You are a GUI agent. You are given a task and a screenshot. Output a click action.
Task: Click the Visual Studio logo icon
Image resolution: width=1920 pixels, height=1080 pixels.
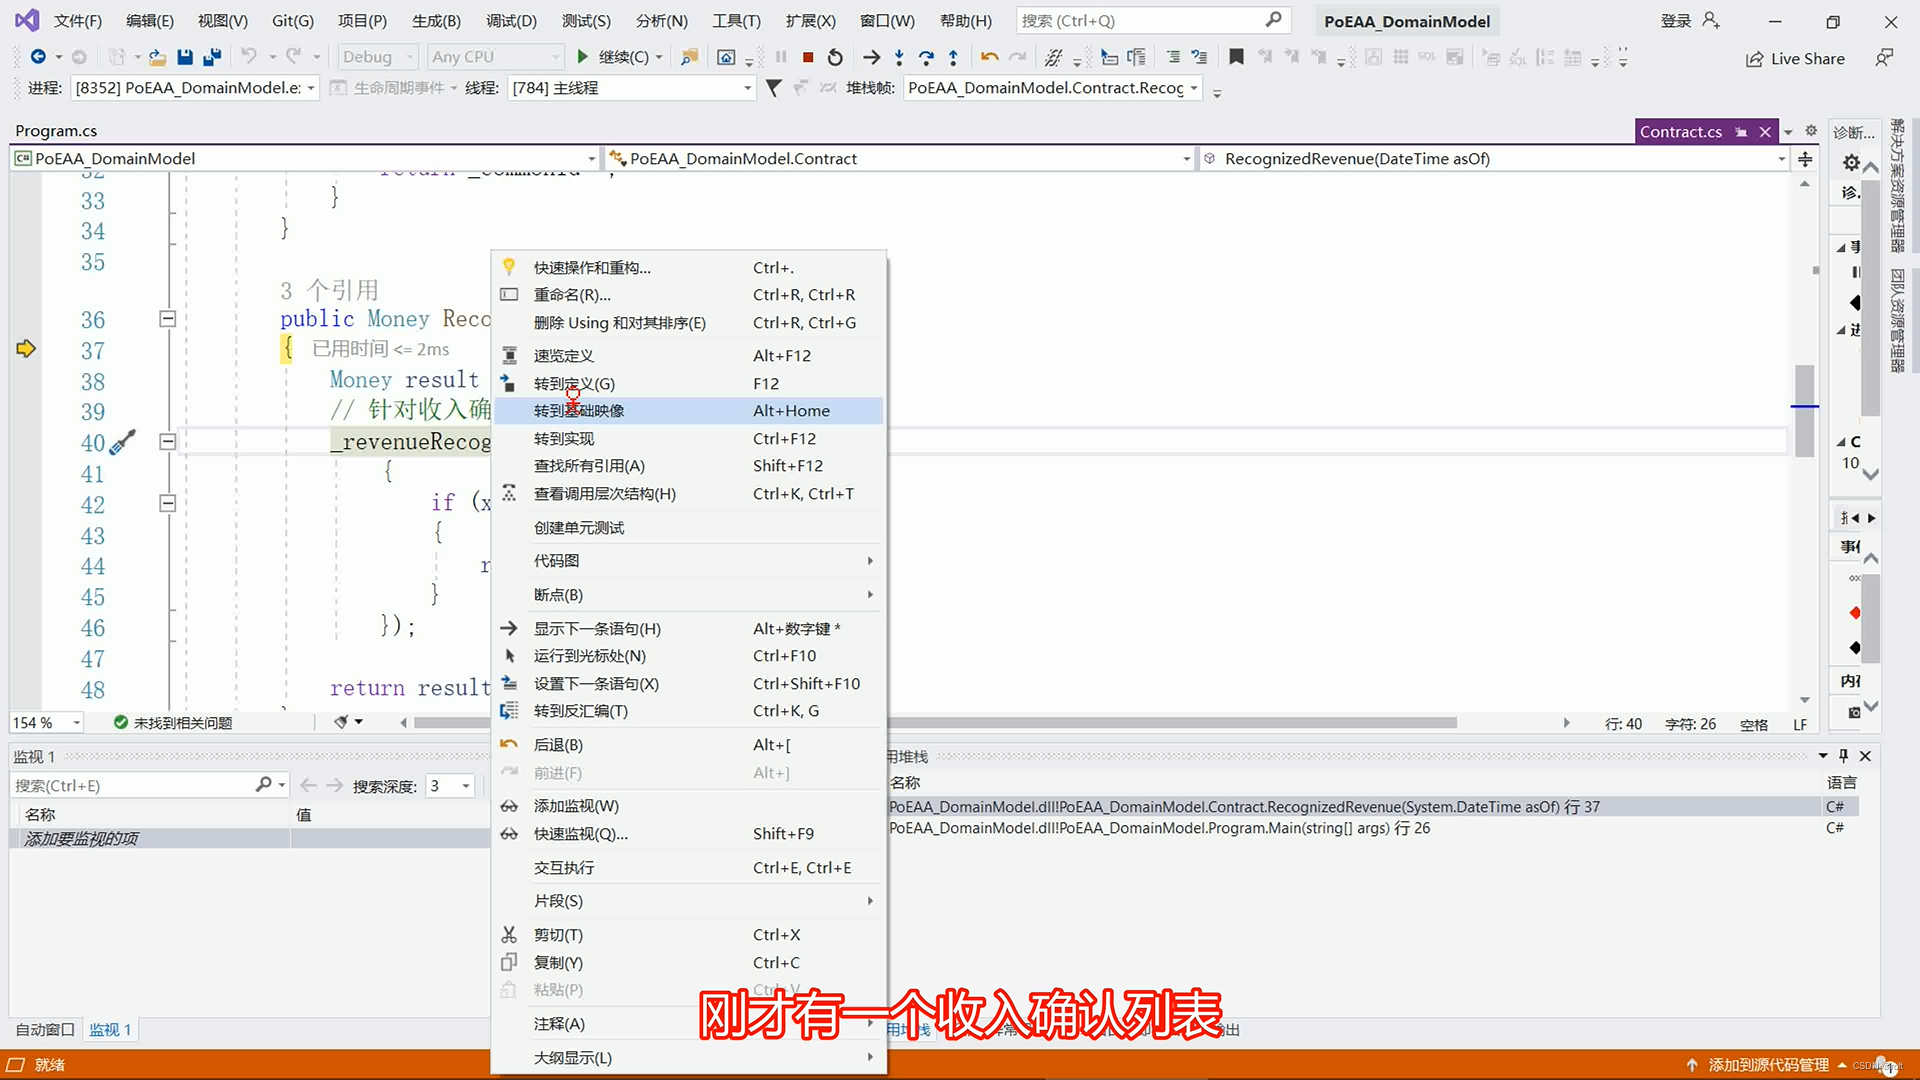pos(27,20)
